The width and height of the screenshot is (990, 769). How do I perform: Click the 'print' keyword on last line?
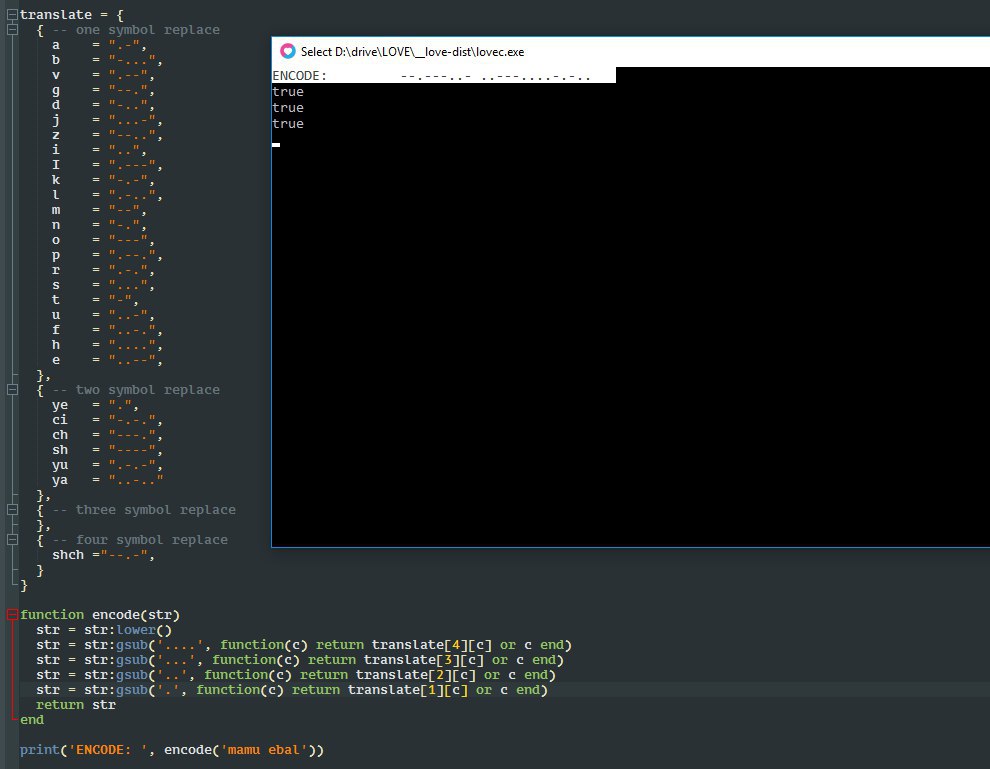pos(40,750)
